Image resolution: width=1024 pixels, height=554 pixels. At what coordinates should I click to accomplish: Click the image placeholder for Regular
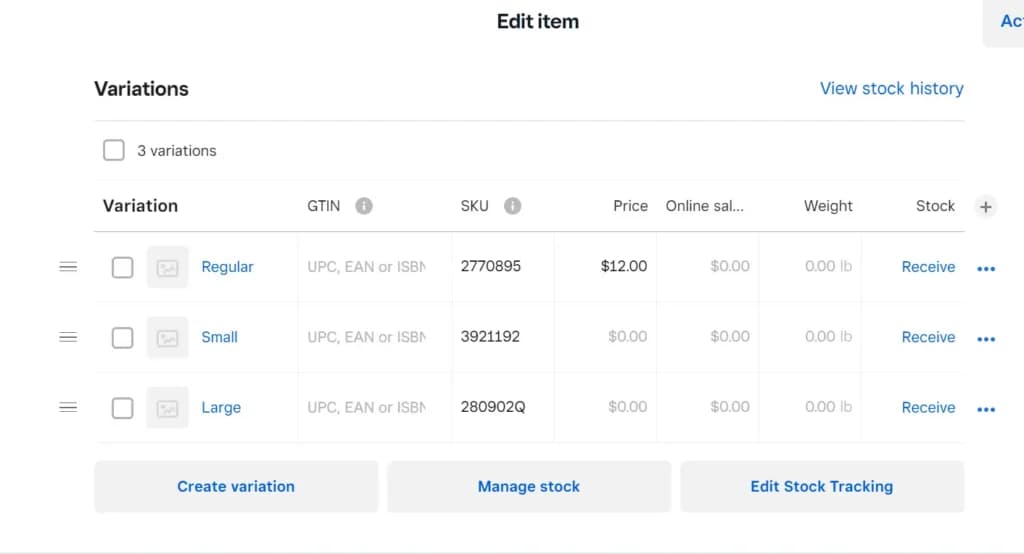point(167,267)
